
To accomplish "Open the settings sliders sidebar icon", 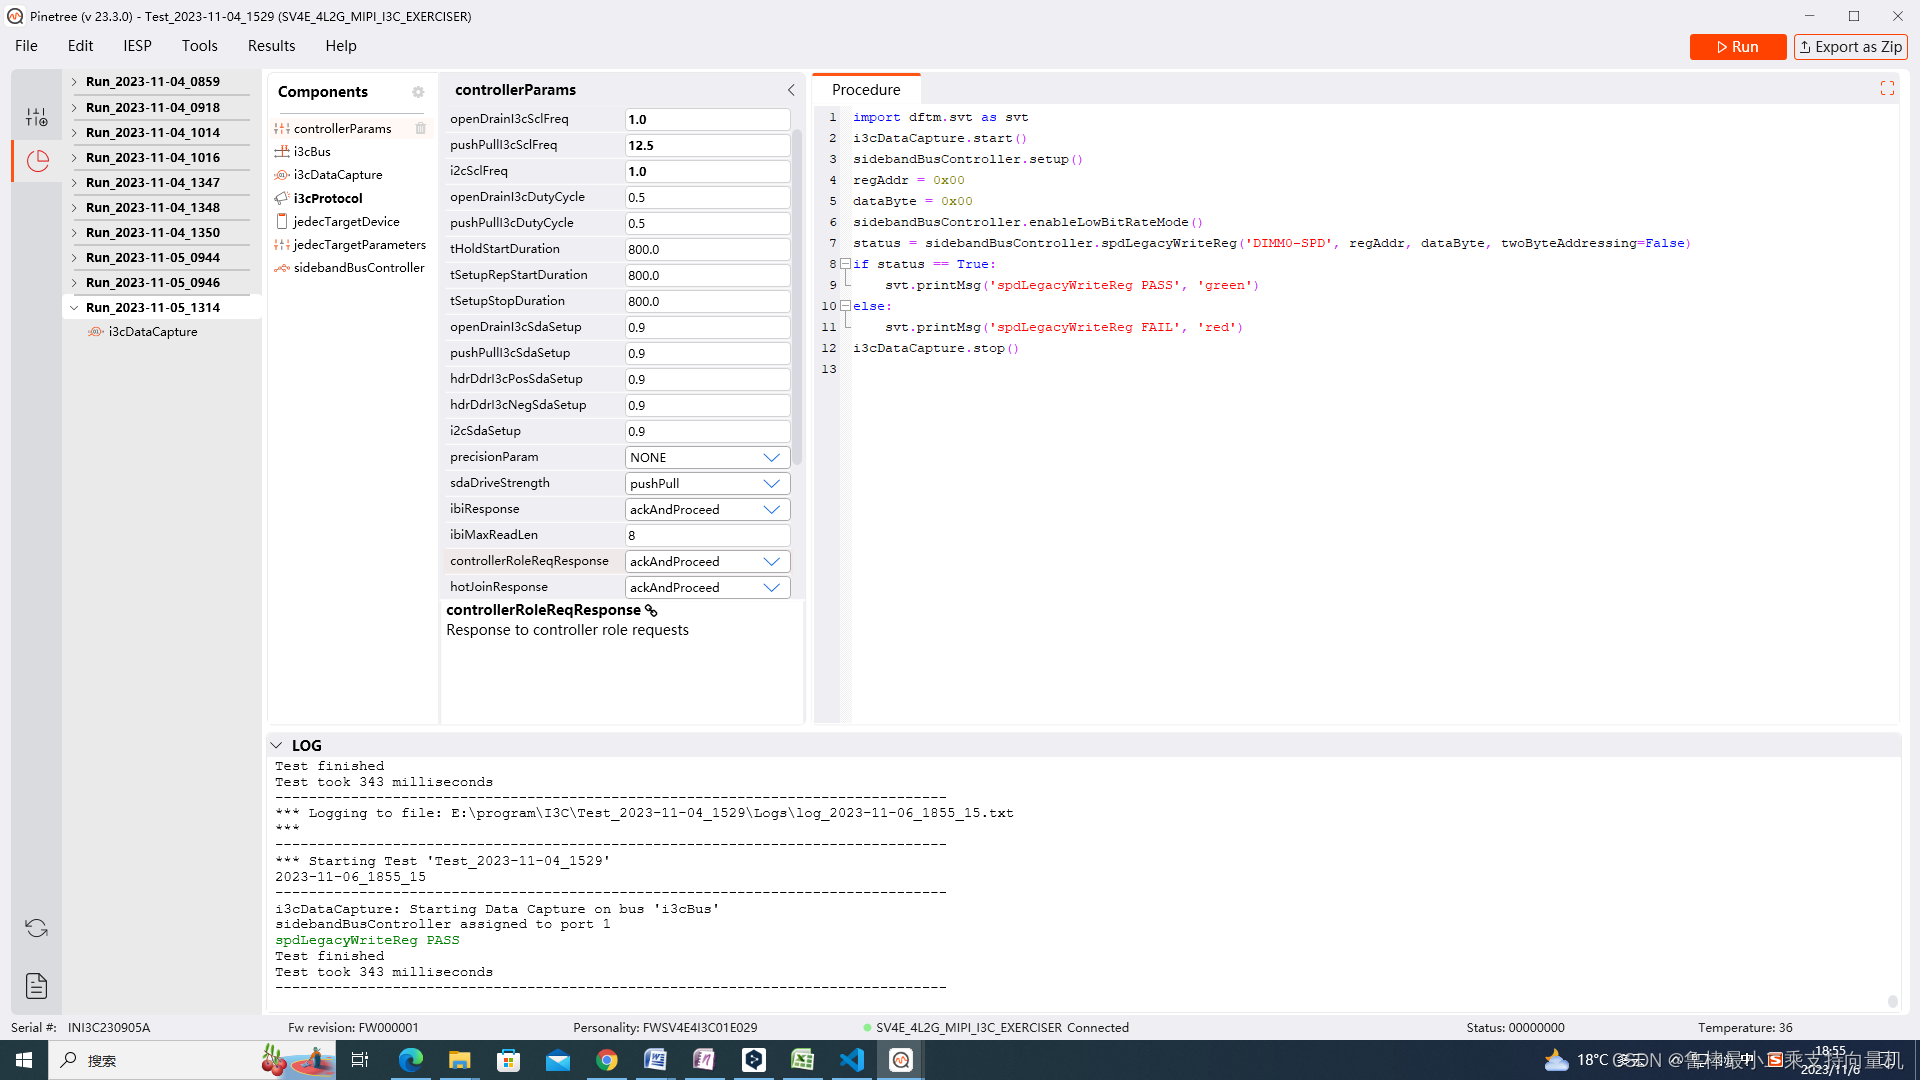I will click(37, 117).
